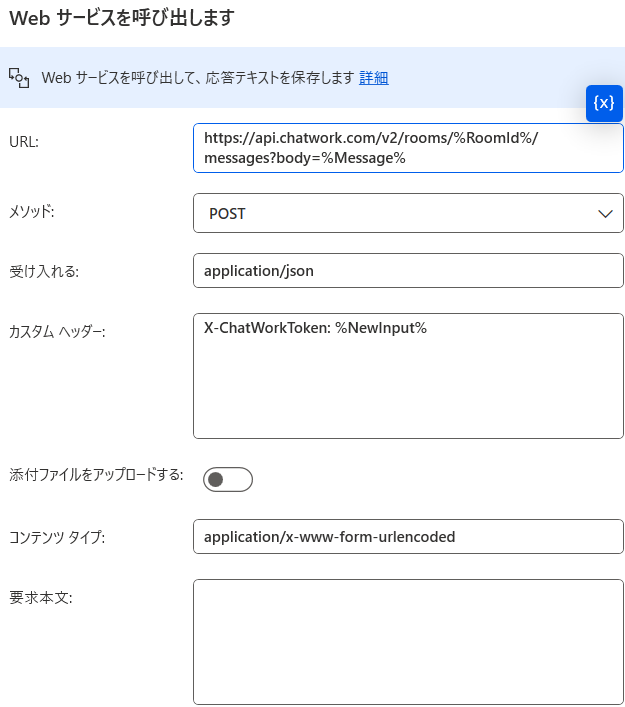Image resolution: width=625 pixels, height=707 pixels.
Task: Open the 詳細 details link
Action: pyautogui.click(x=373, y=78)
